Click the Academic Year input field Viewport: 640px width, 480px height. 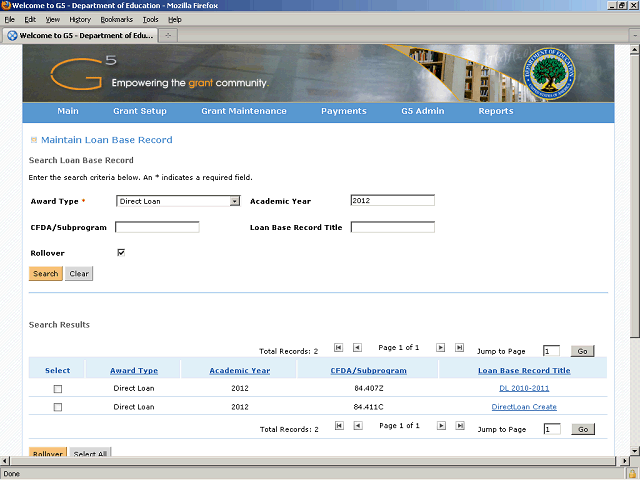393,200
